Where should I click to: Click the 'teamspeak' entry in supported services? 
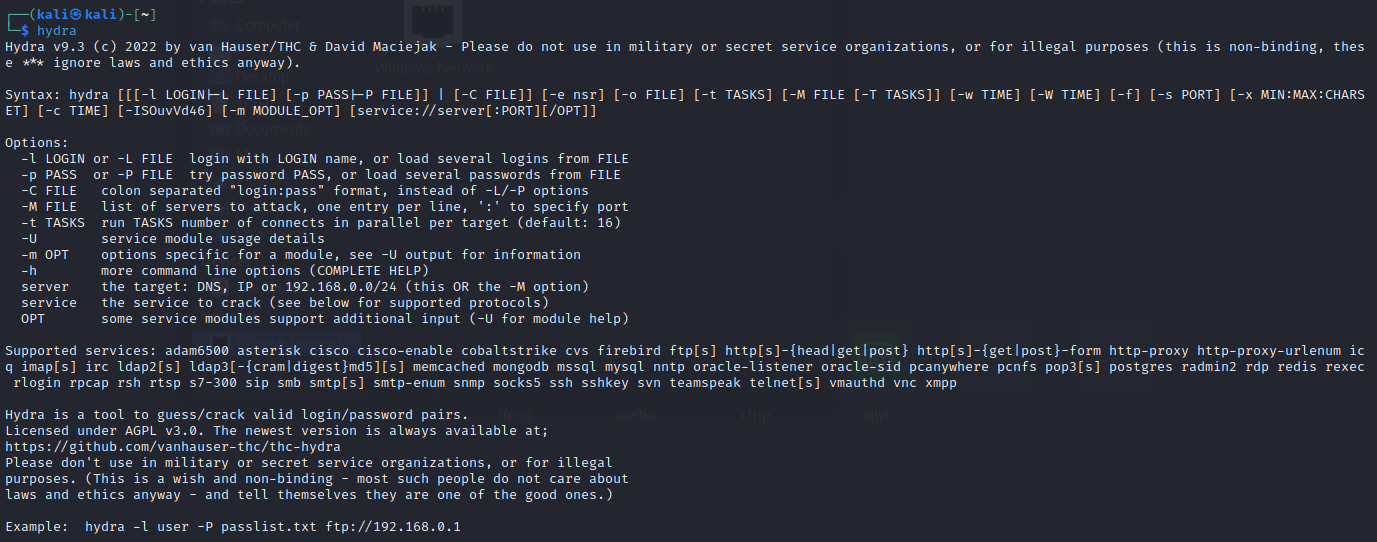tap(709, 383)
